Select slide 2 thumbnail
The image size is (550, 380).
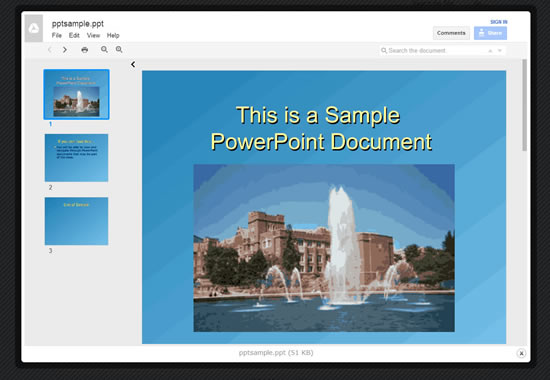click(x=76, y=158)
